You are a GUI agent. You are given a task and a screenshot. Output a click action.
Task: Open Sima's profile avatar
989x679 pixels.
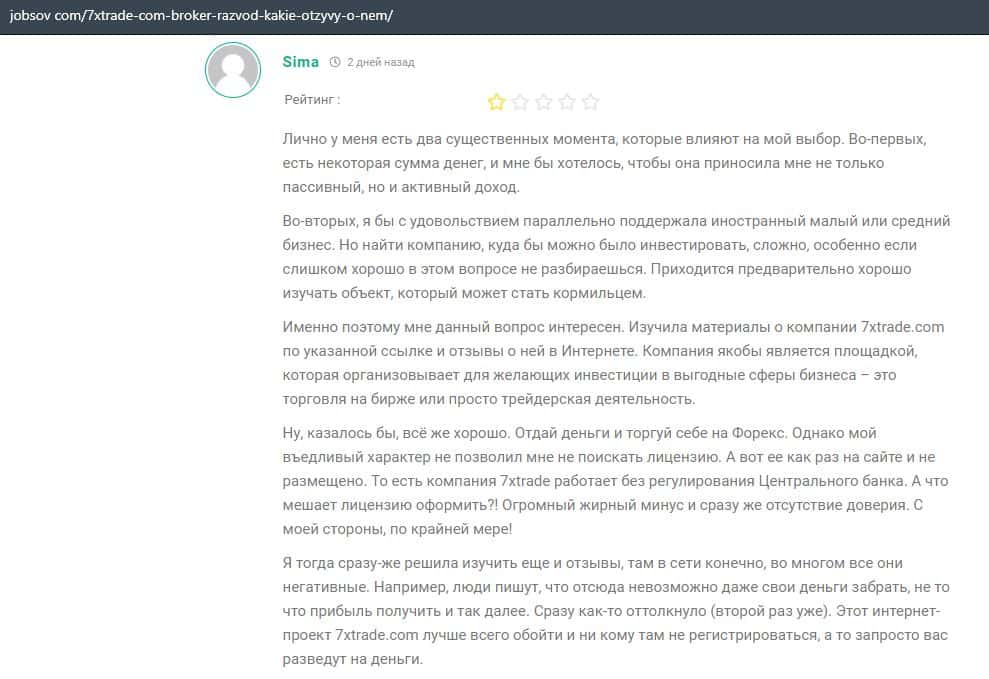click(x=233, y=70)
